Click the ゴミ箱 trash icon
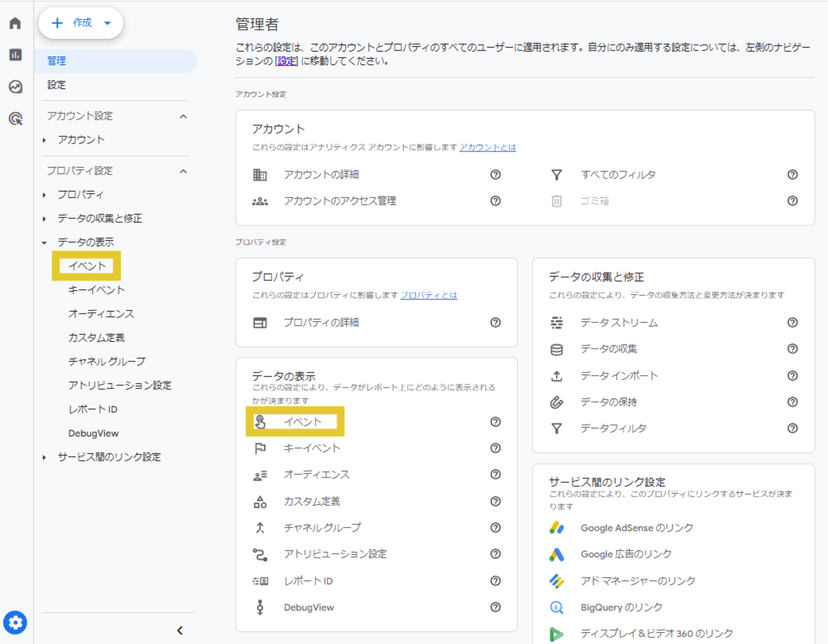The height and width of the screenshot is (644, 828). click(557, 201)
